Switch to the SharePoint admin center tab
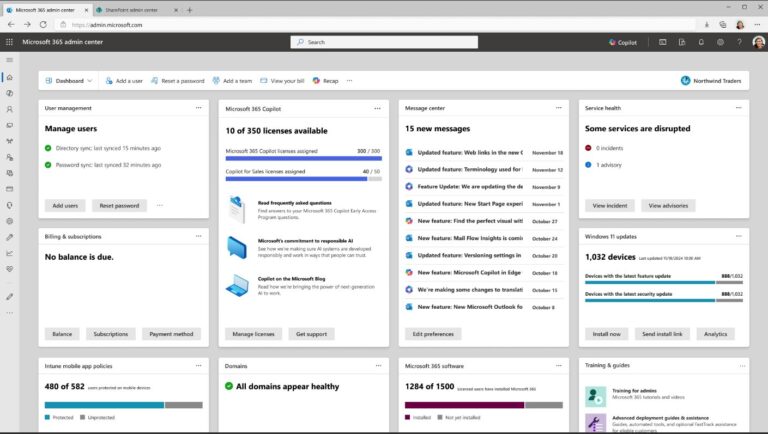The height and width of the screenshot is (434, 768). coord(136,10)
